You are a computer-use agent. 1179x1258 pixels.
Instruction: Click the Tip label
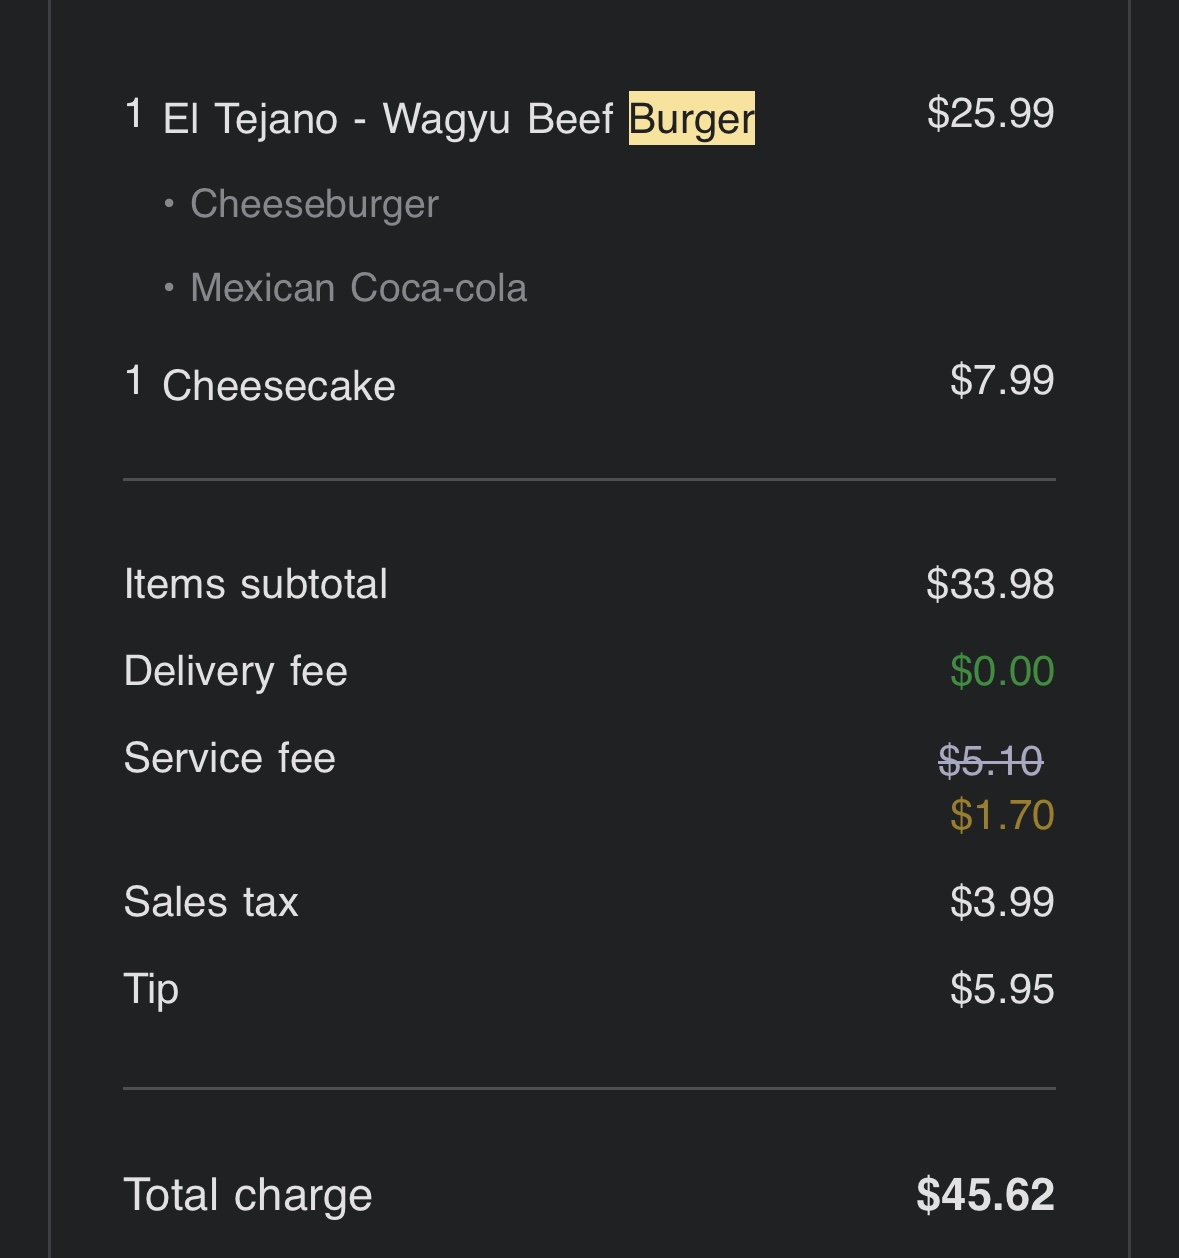151,989
